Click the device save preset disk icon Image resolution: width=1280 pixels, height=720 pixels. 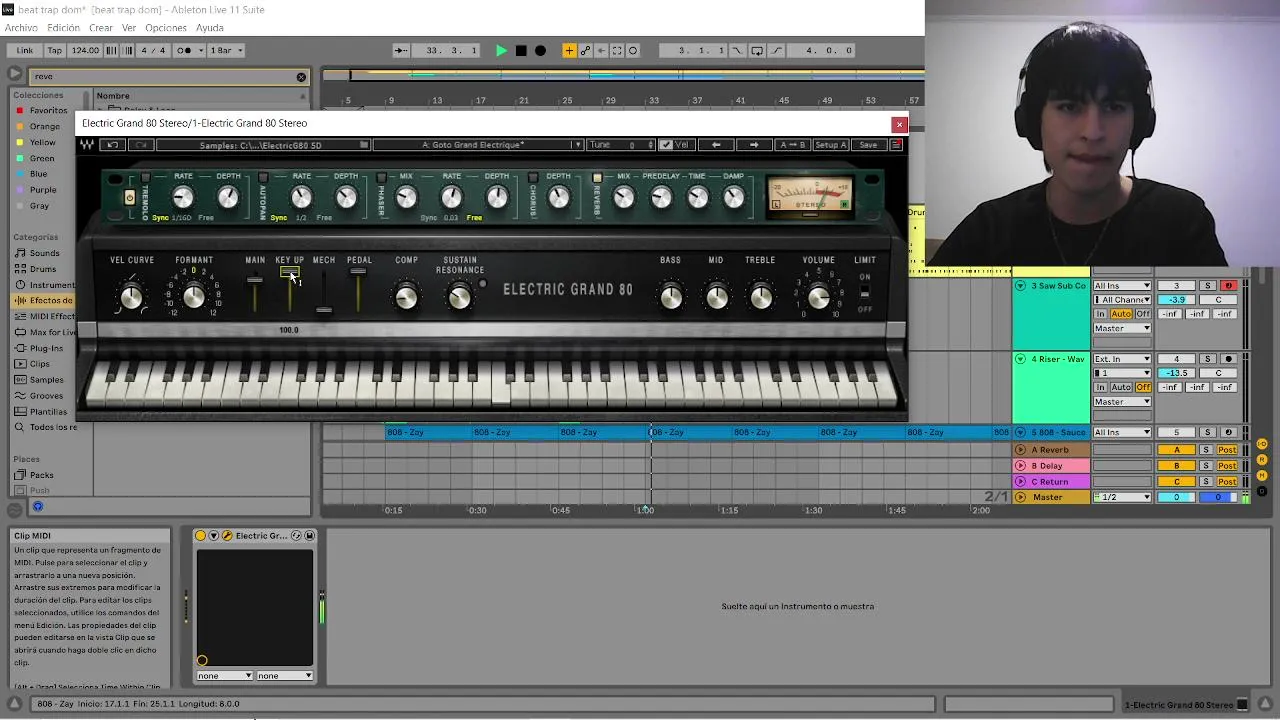pyautogui.click(x=309, y=536)
